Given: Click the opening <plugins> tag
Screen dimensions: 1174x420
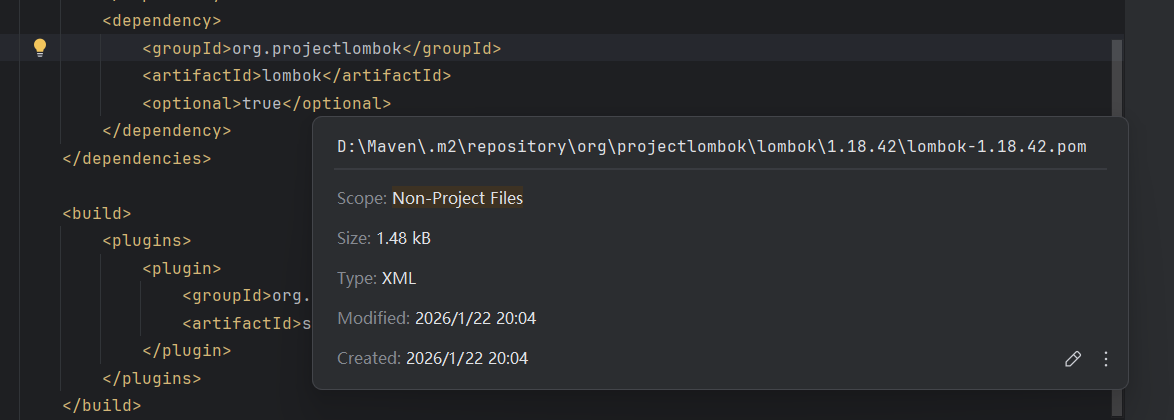Looking at the screenshot, I should point(147,240).
